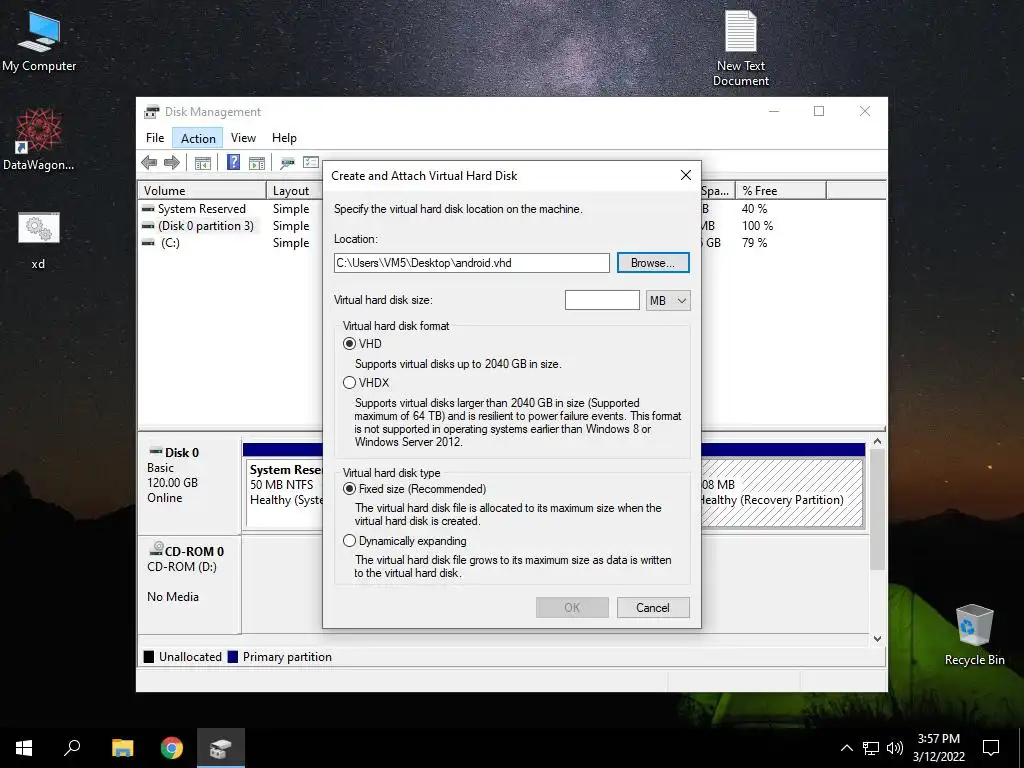
Task: Open the network status tray icon
Action: [871, 748]
